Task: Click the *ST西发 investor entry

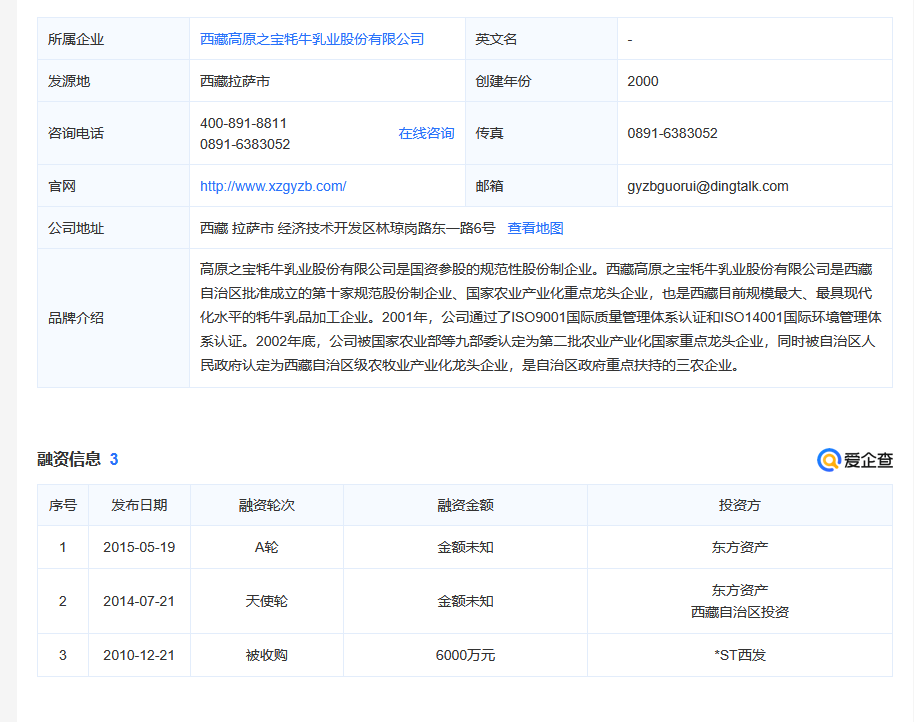Action: [739, 655]
